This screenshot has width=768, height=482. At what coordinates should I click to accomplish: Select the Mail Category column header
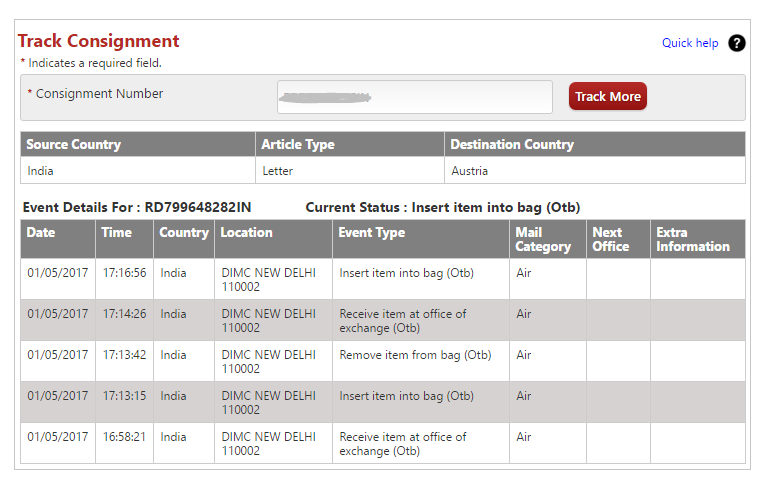(x=543, y=239)
